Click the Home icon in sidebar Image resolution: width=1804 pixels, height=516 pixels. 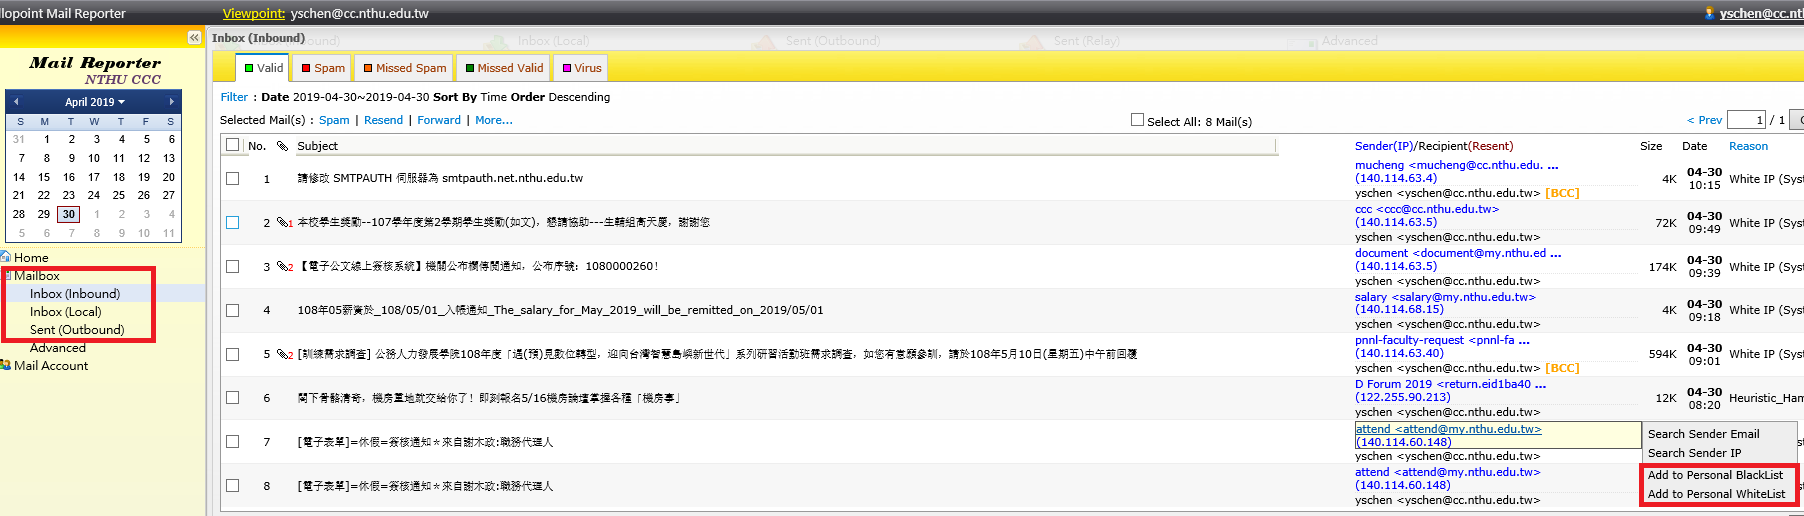coord(6,257)
